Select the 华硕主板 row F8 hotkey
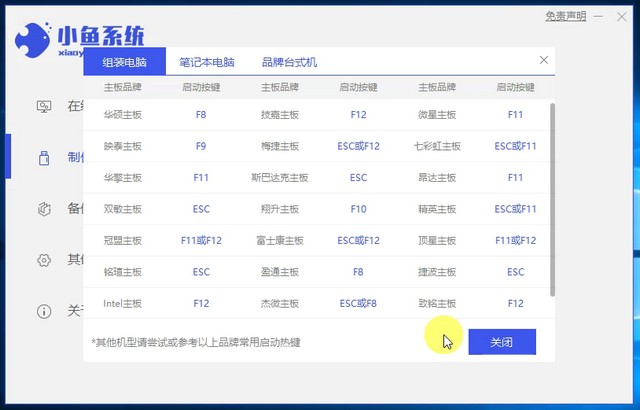Screen dimensions: 640x410 point(201,115)
